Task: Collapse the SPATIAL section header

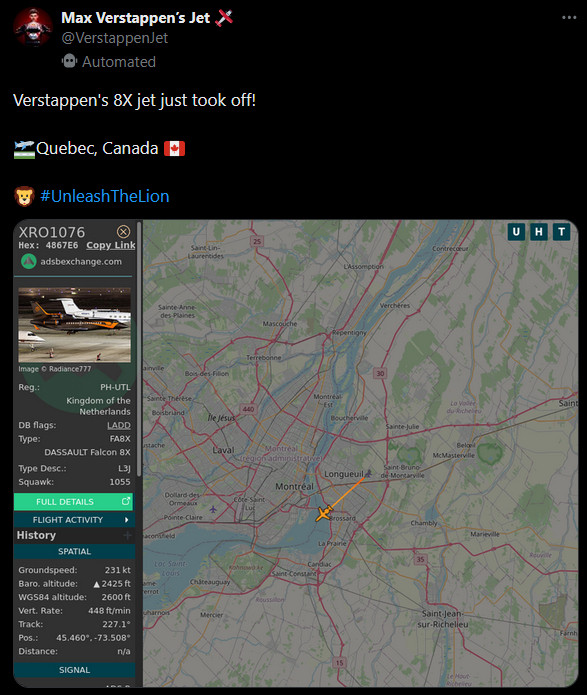Action: pos(74,551)
